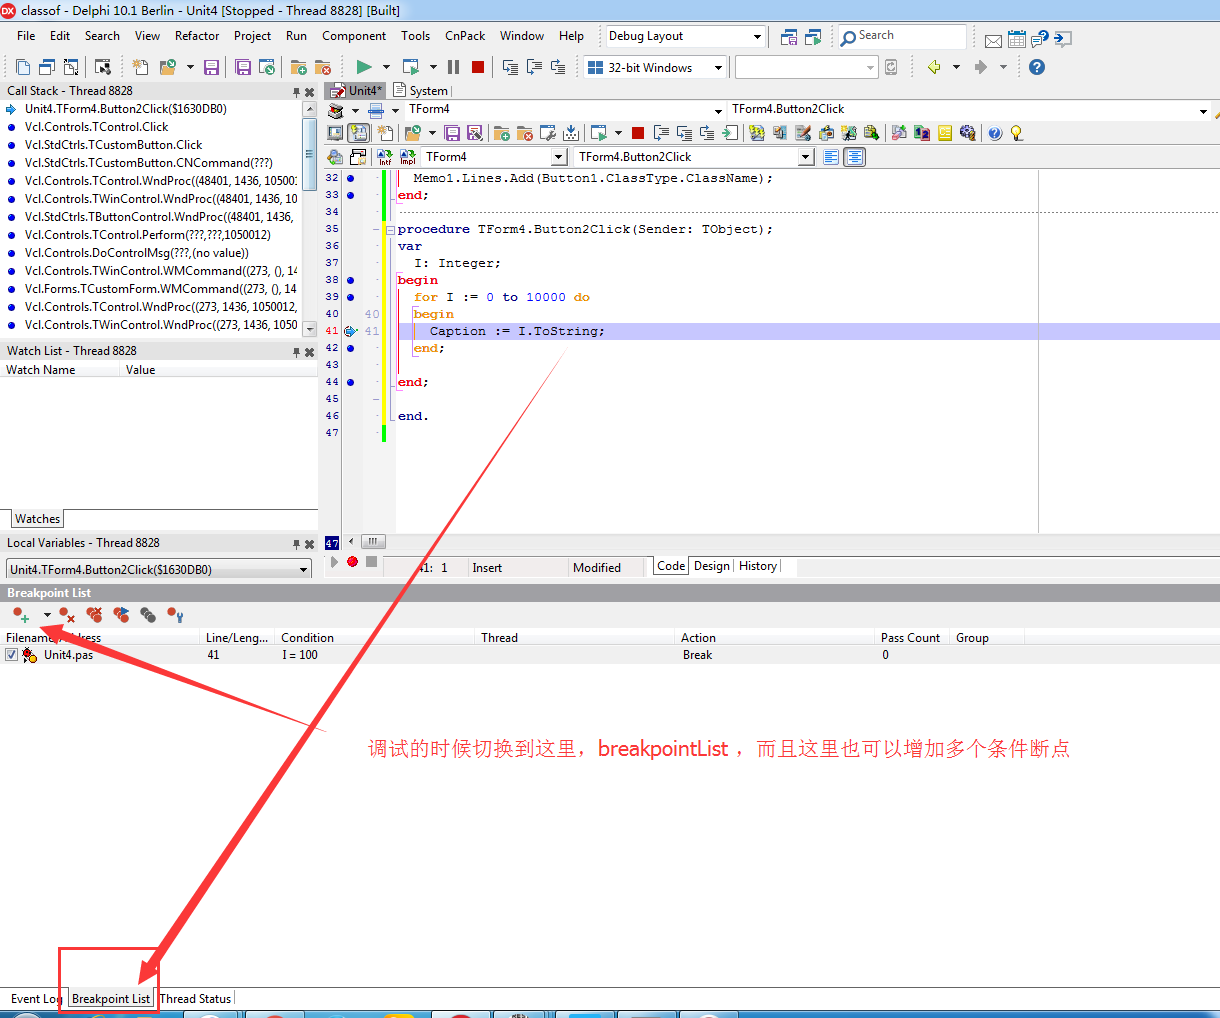Switch to the Thread Status tab
Image resolution: width=1220 pixels, height=1018 pixels.
pos(195,998)
